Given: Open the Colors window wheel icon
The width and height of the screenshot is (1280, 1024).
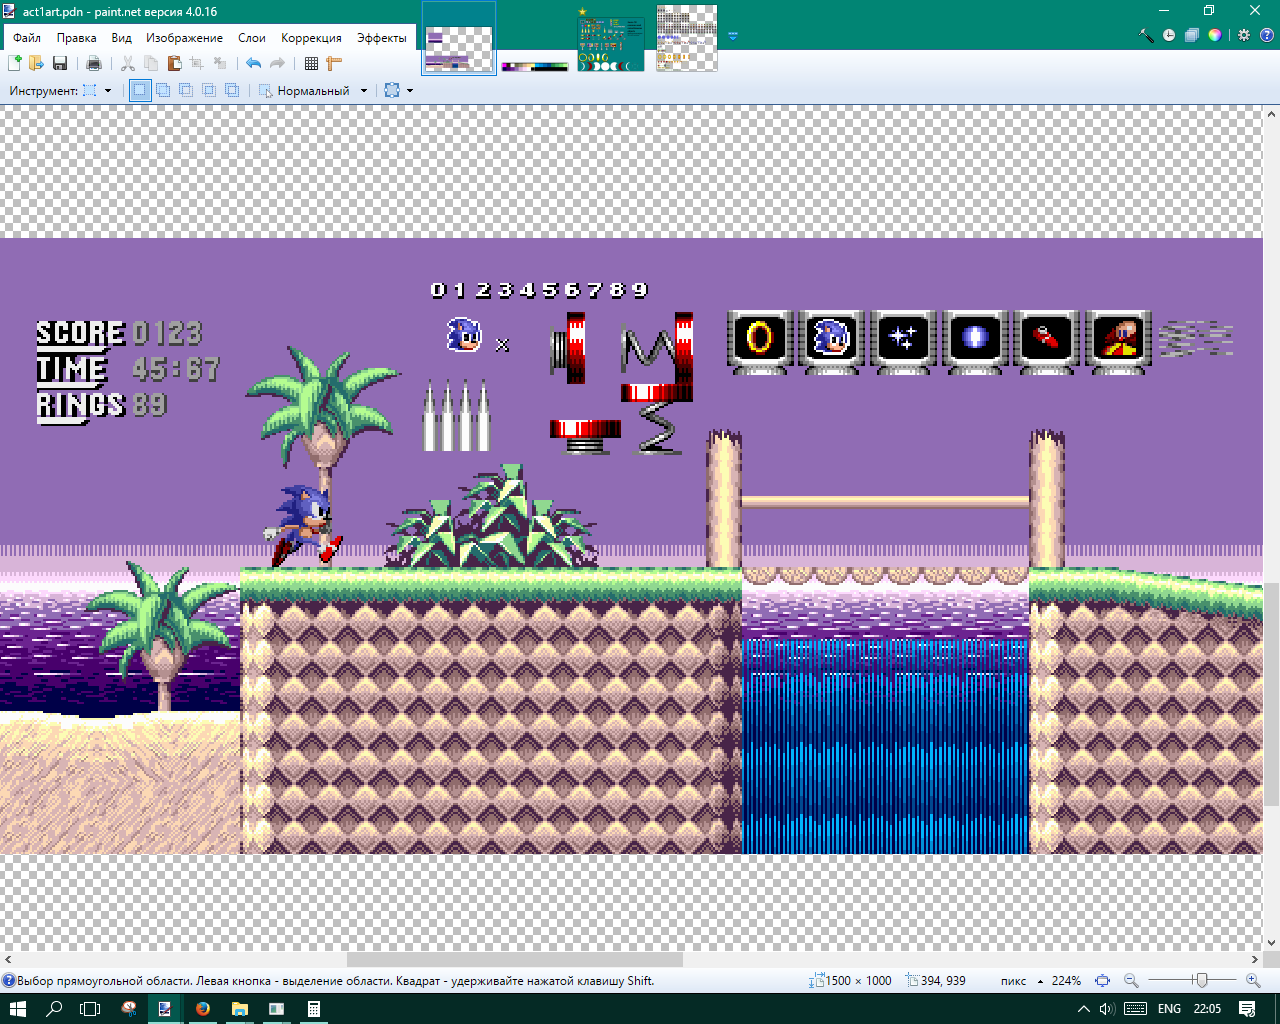Looking at the screenshot, I should click(1214, 35).
